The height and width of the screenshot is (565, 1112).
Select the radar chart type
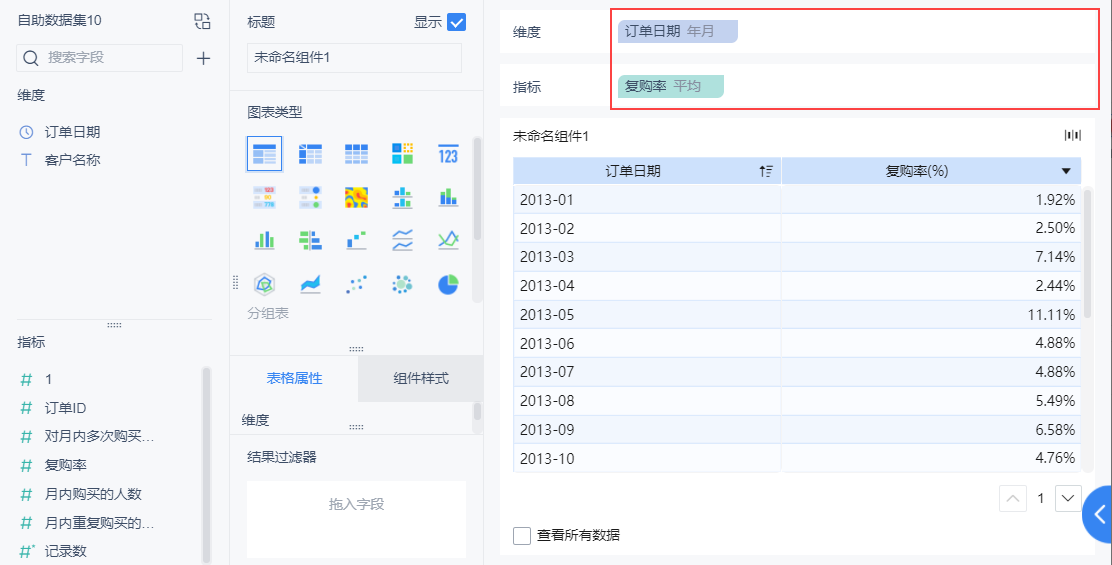tap(265, 284)
